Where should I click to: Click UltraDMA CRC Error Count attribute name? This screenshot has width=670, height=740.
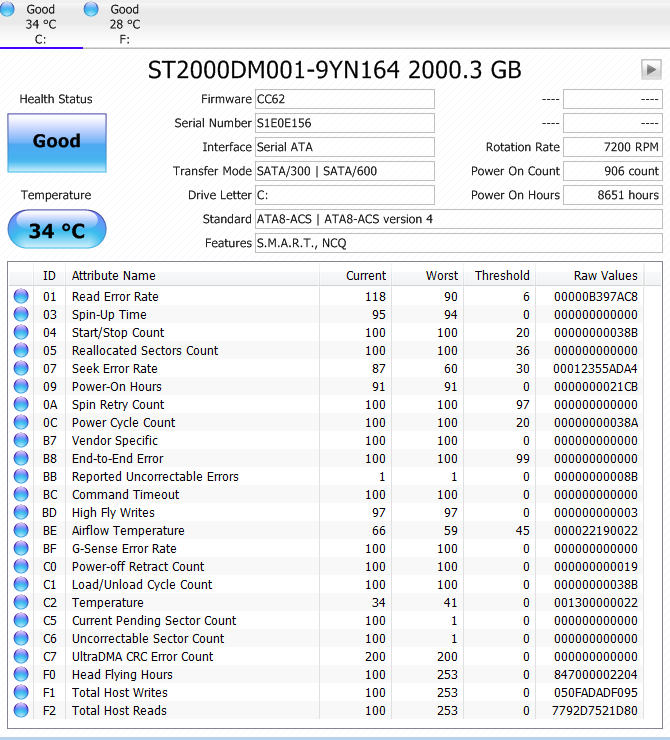(x=142, y=656)
